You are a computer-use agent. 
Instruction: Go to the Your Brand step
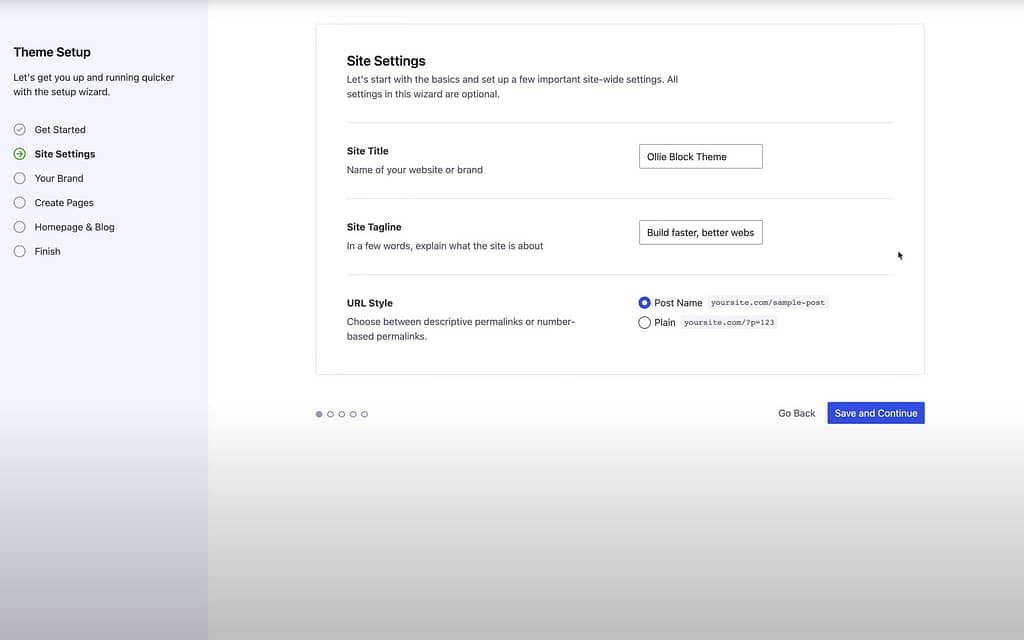point(59,178)
